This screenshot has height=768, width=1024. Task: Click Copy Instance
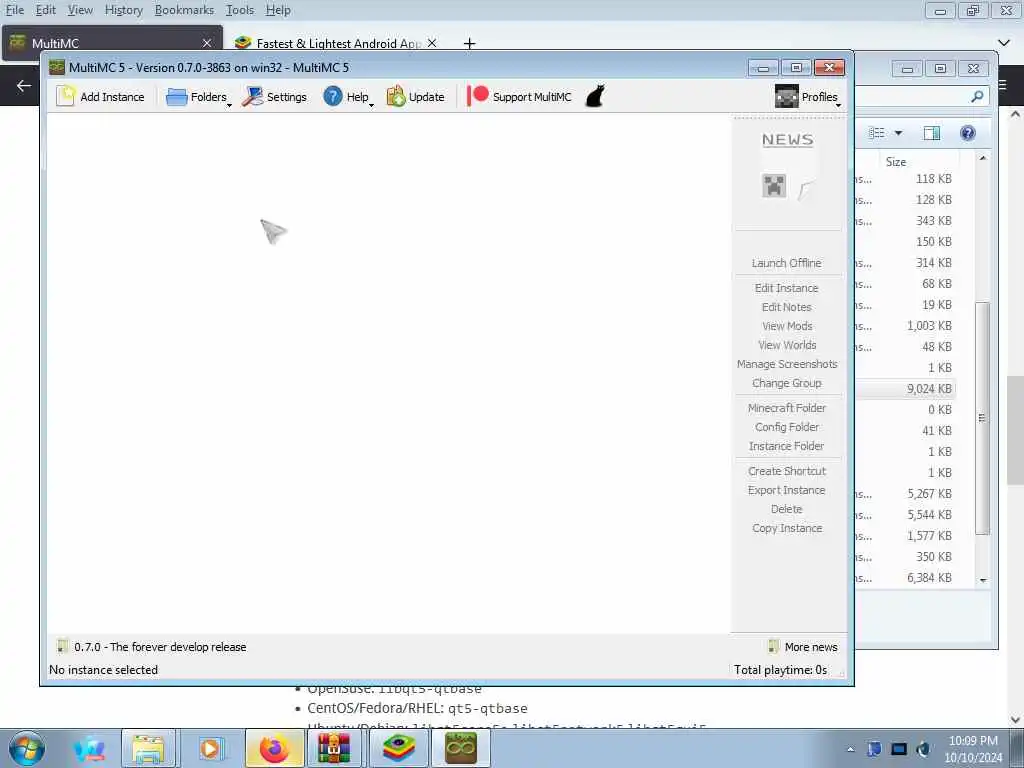(786, 528)
